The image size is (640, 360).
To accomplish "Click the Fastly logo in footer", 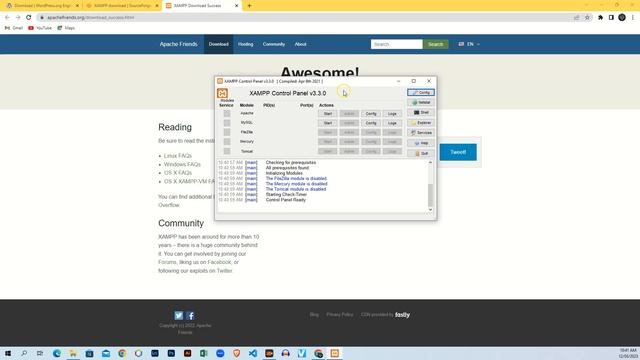I will click(x=402, y=315).
